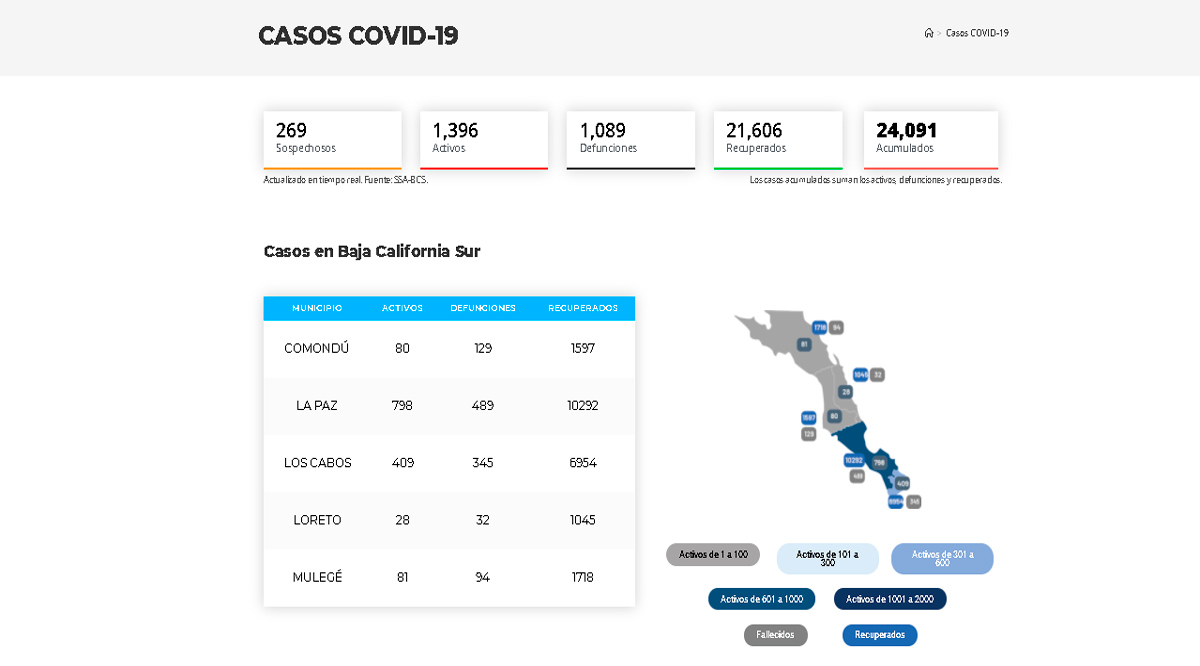Click the 1718 recovered cell for Mulegé
Image resolution: width=1200 pixels, height=666 pixels.
582,577
